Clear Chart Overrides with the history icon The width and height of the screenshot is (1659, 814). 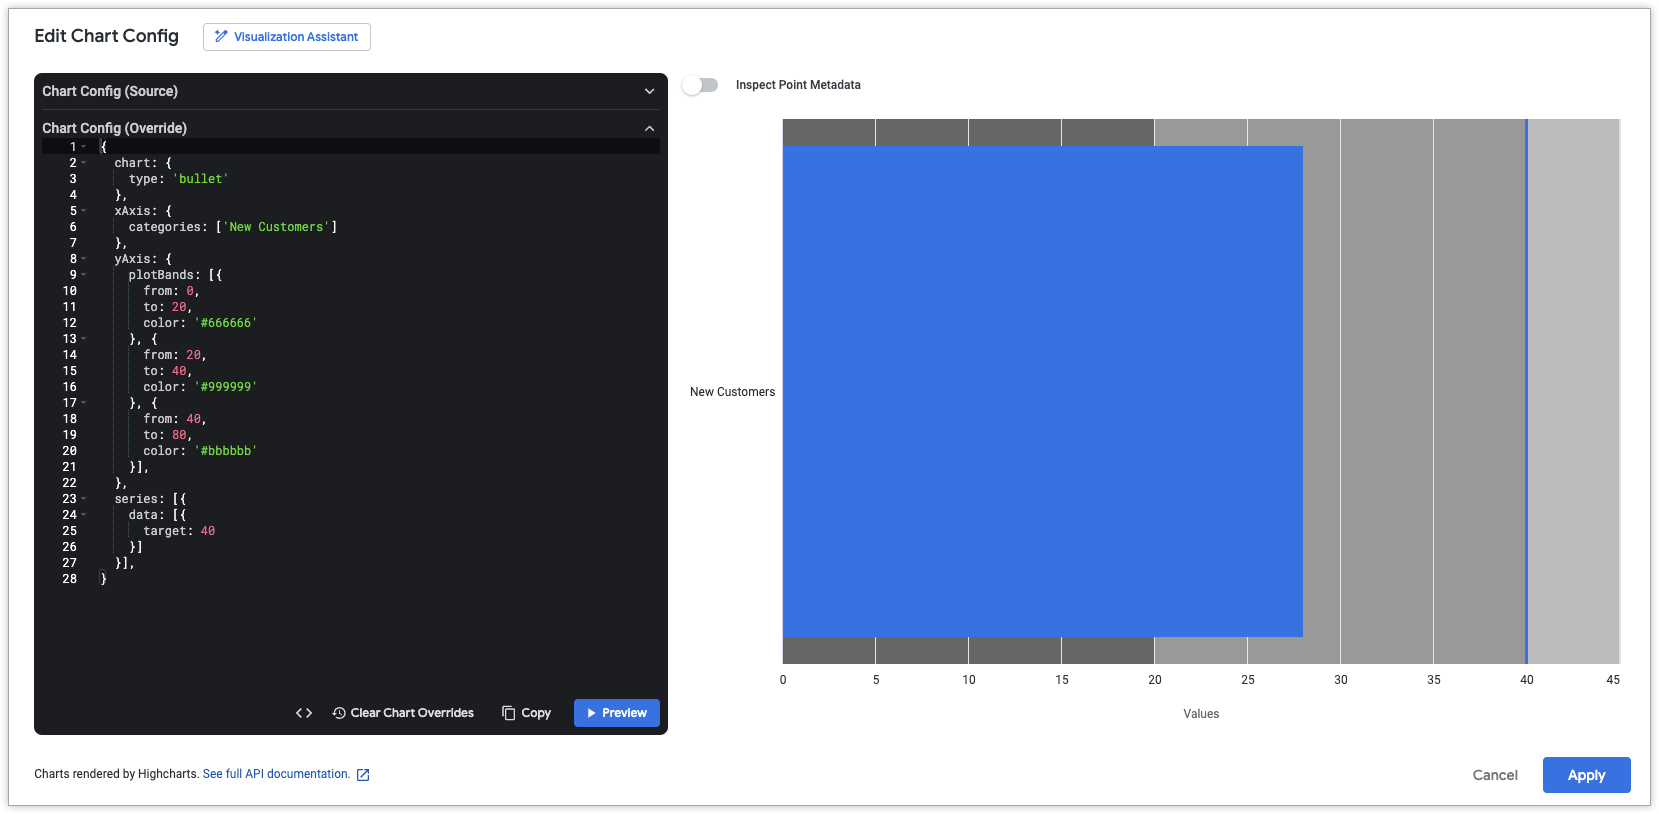tap(403, 713)
